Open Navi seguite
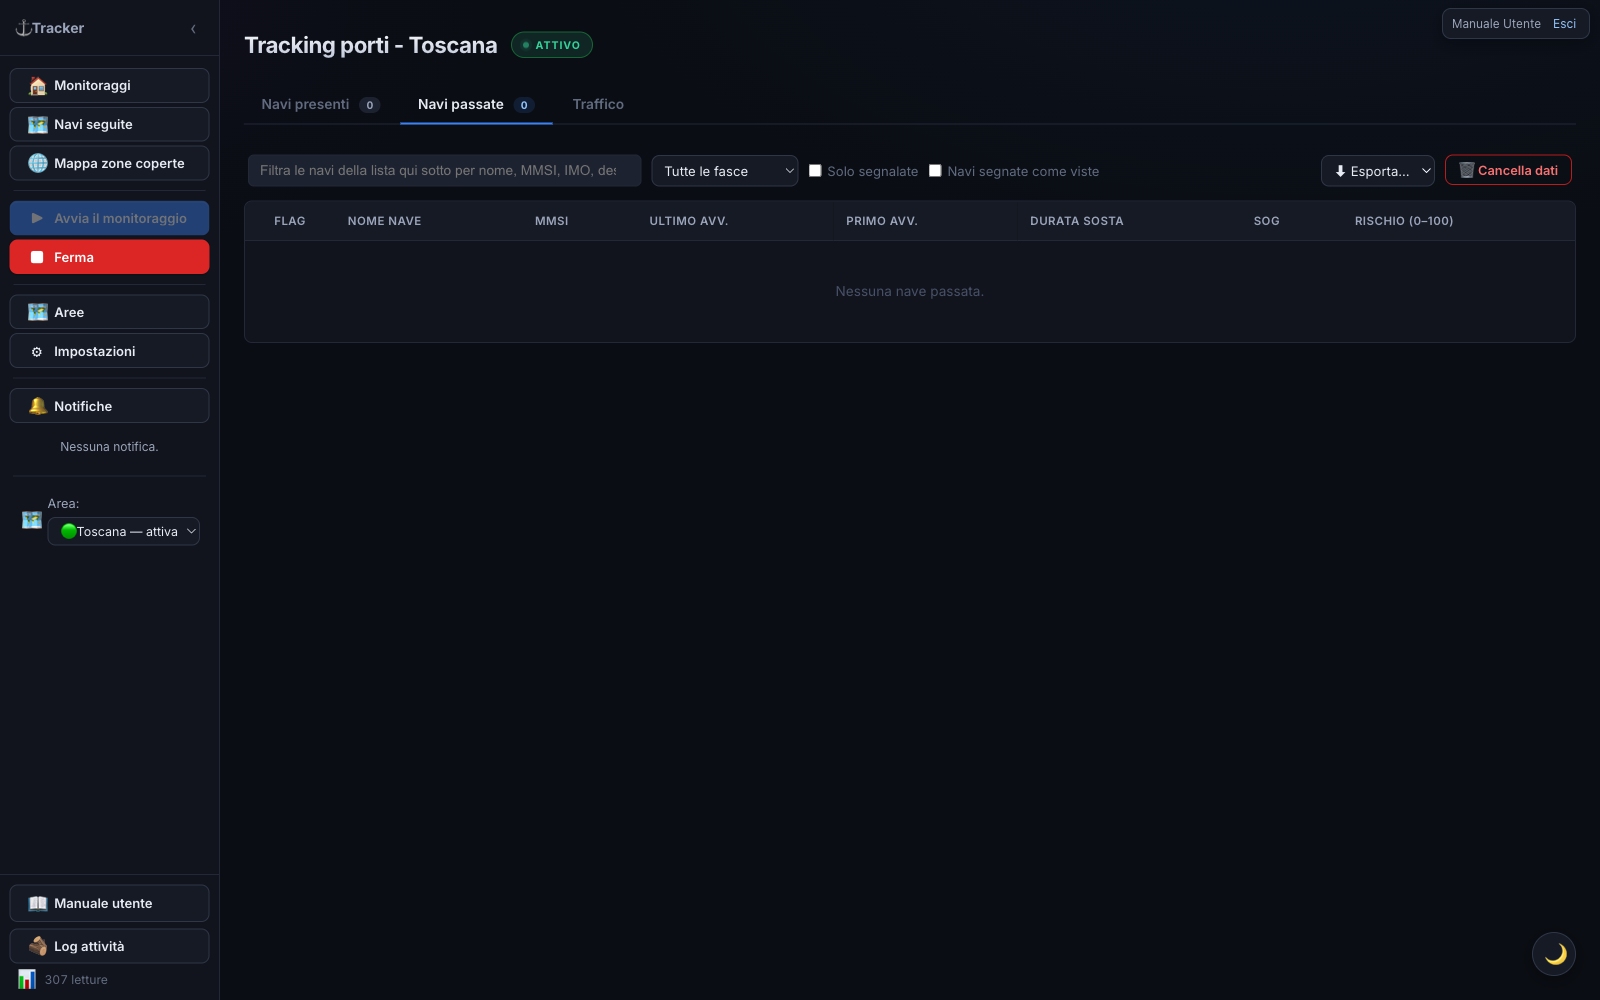 (x=109, y=124)
